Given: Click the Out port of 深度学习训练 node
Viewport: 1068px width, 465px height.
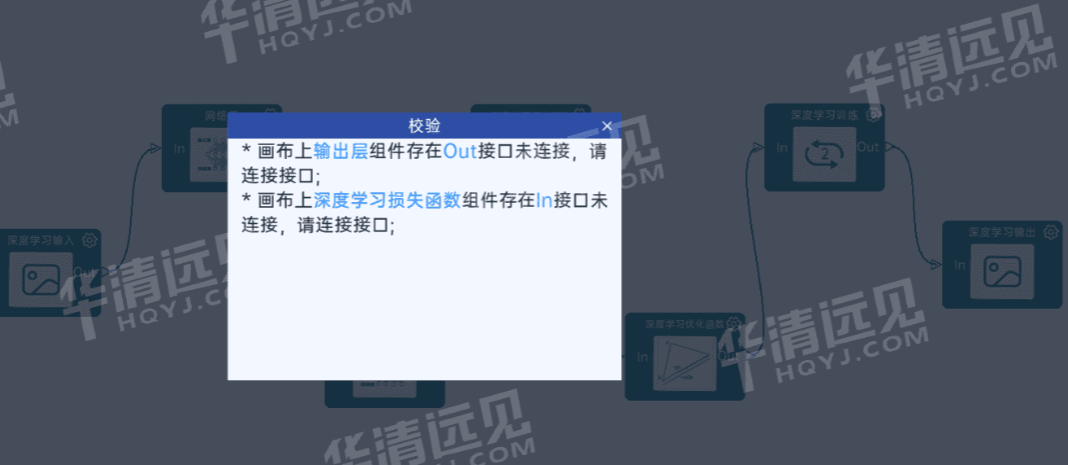Looking at the screenshot, I should [x=868, y=146].
